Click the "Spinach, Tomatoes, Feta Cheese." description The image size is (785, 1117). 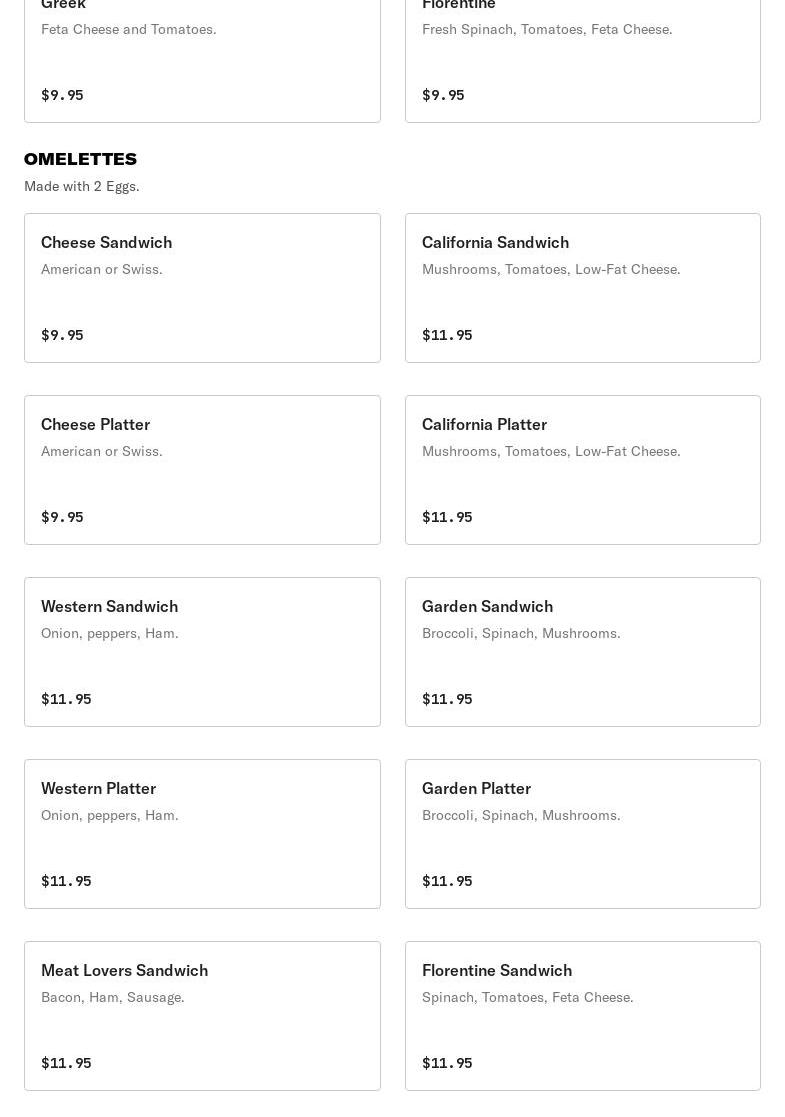[527, 997]
